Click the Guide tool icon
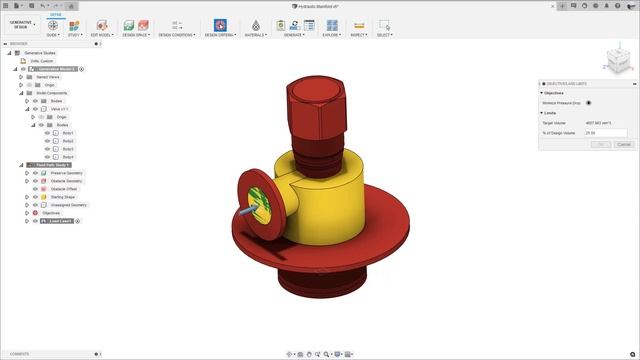 53,25
